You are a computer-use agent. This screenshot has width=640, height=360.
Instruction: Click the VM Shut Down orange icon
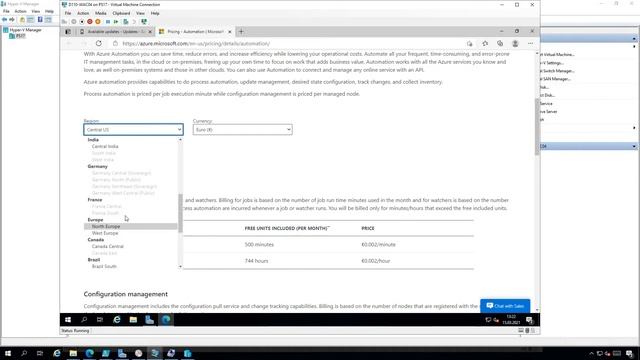98,22
